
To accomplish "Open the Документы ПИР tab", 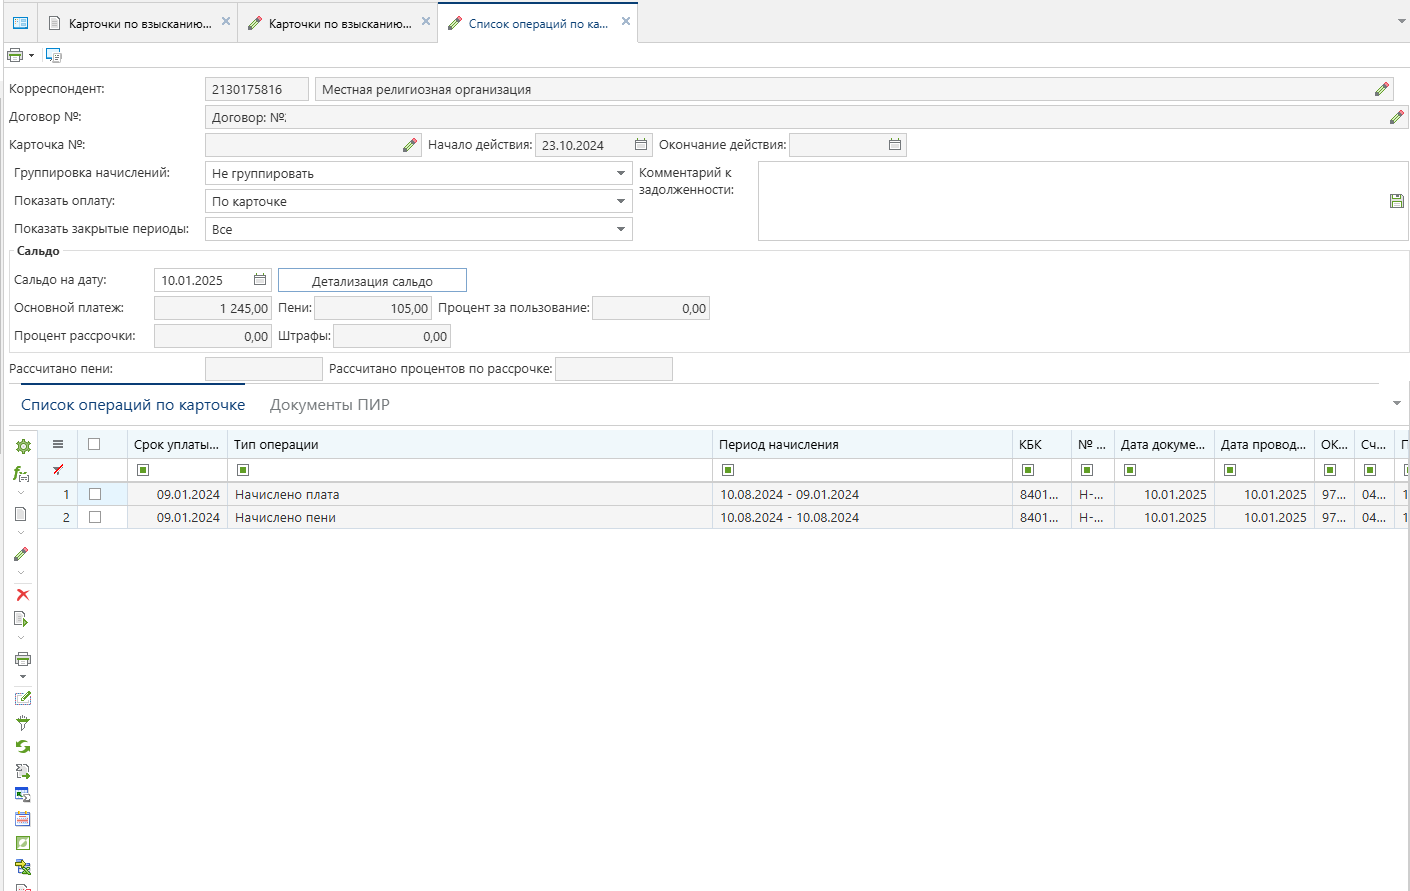I will 330,405.
